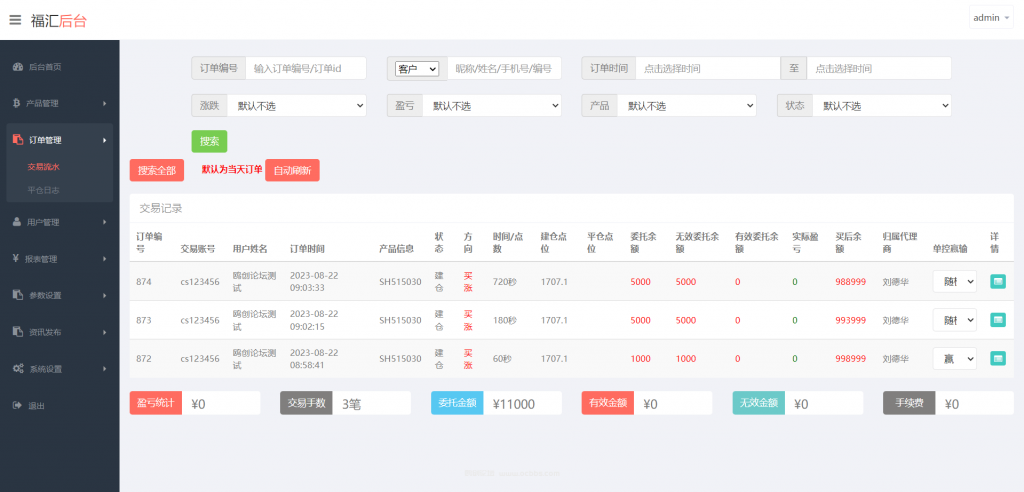Expand the 用户管理 menu

[59, 222]
